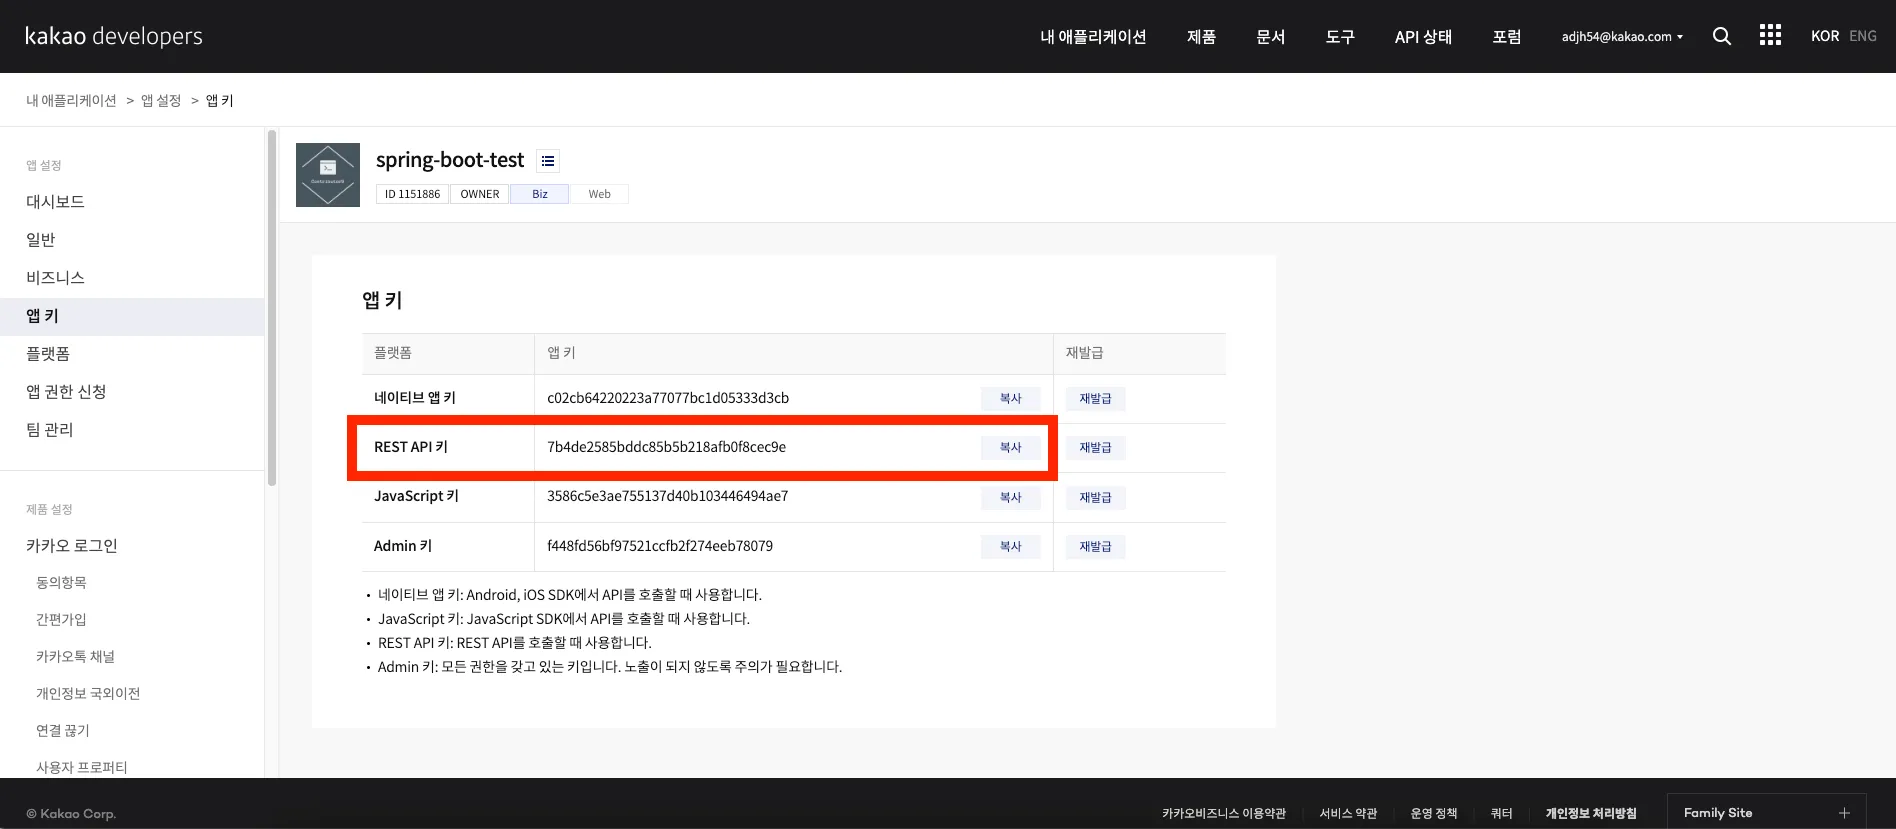Copy the Admin 키 value
Image resolution: width=1896 pixels, height=829 pixels.
point(1011,546)
